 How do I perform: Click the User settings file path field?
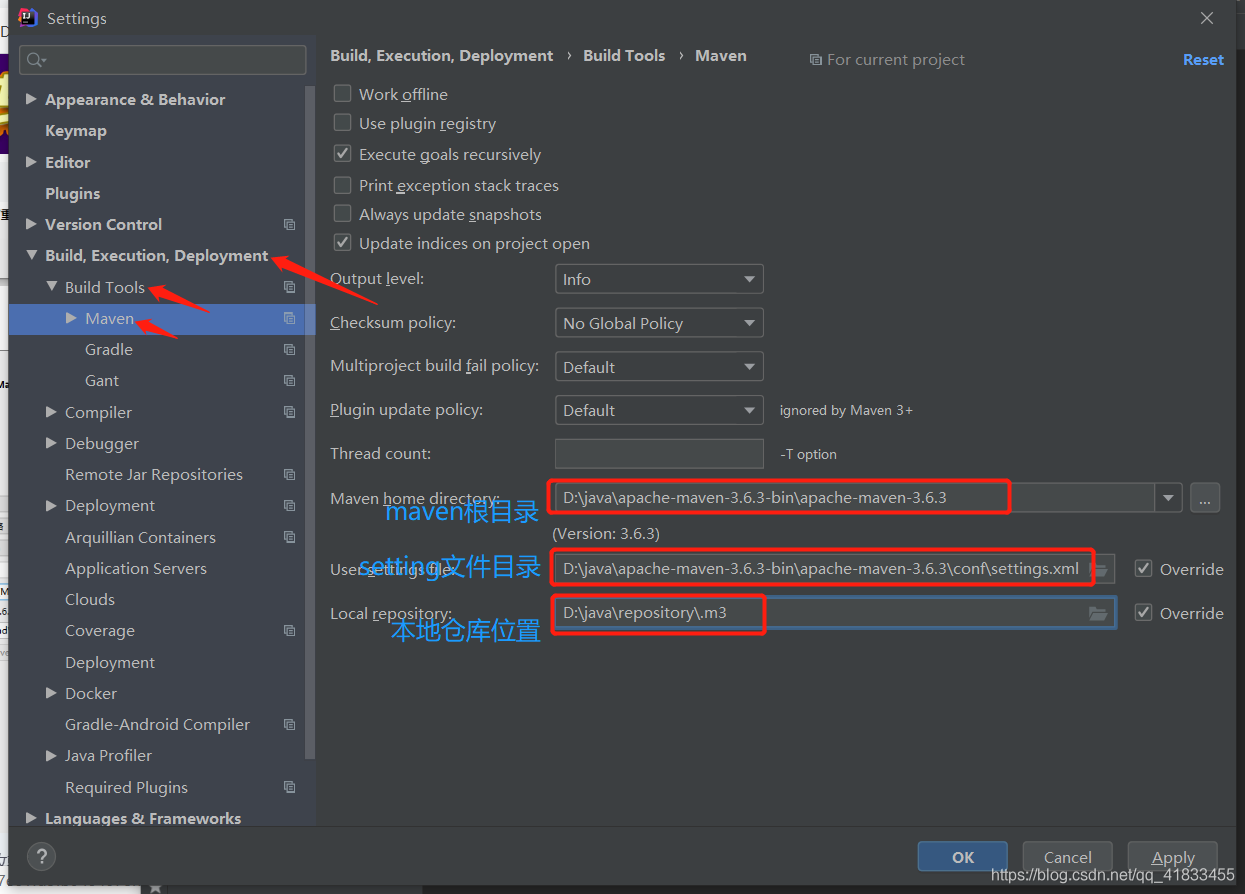[834, 569]
